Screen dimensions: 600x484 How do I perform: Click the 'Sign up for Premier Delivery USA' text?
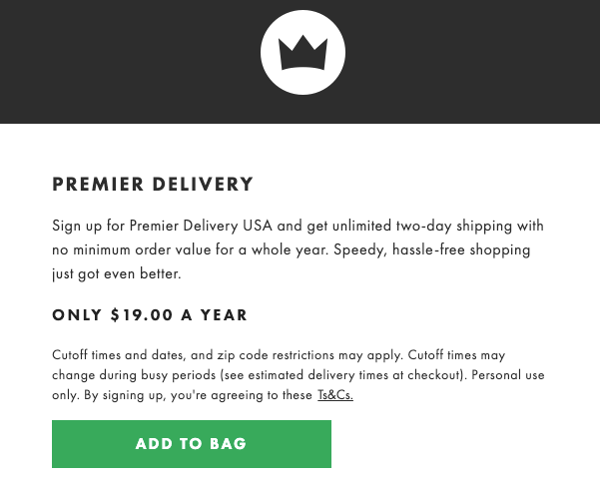(x=162, y=226)
